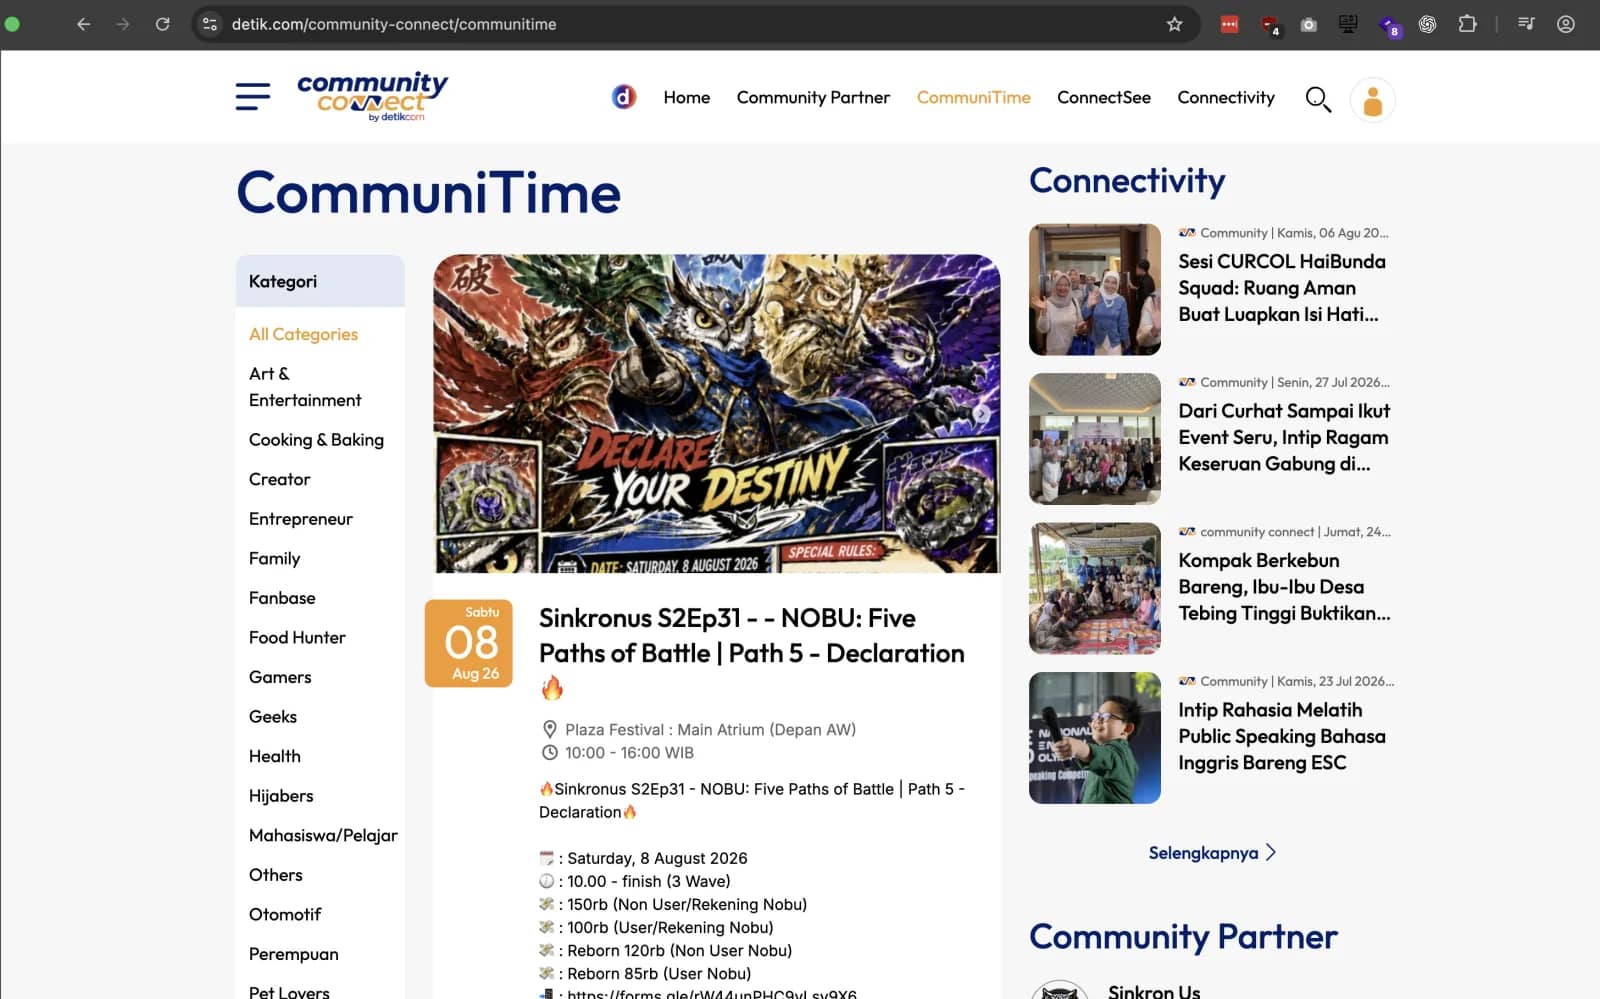This screenshot has height=999, width=1600.
Task: Open the Community Partner section heading
Action: 1183,937
